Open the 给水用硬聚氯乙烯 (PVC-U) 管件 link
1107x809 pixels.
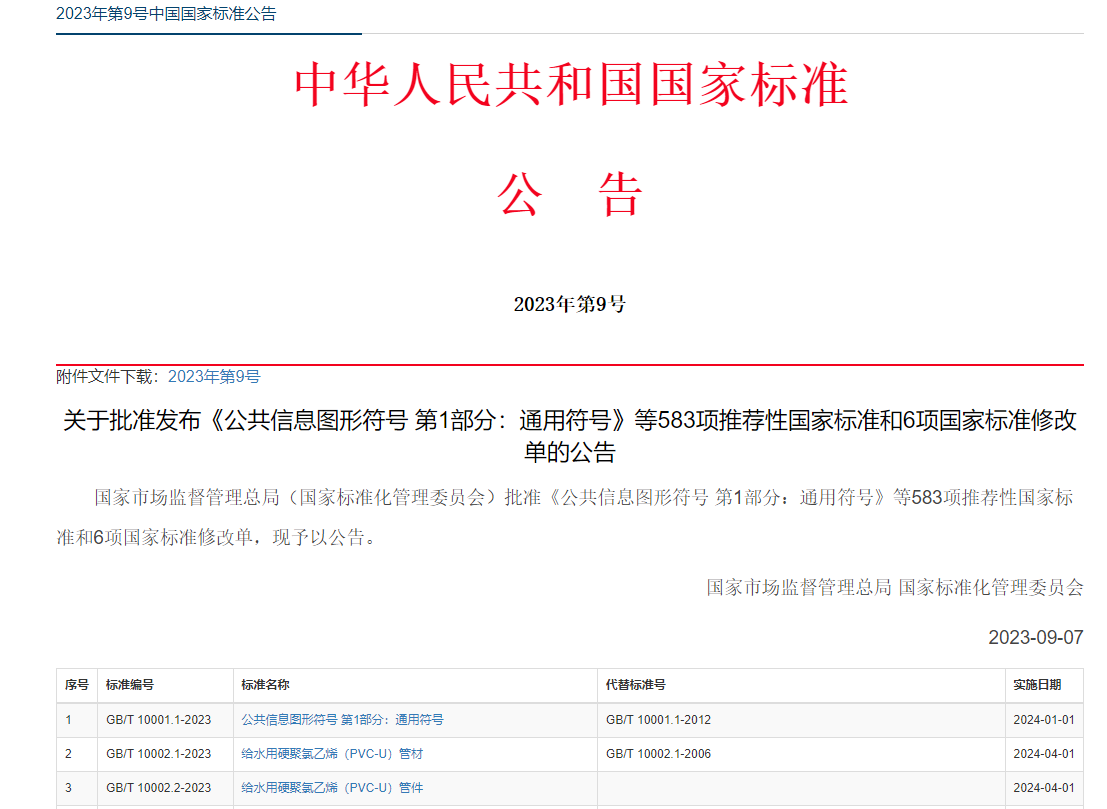tap(332, 787)
